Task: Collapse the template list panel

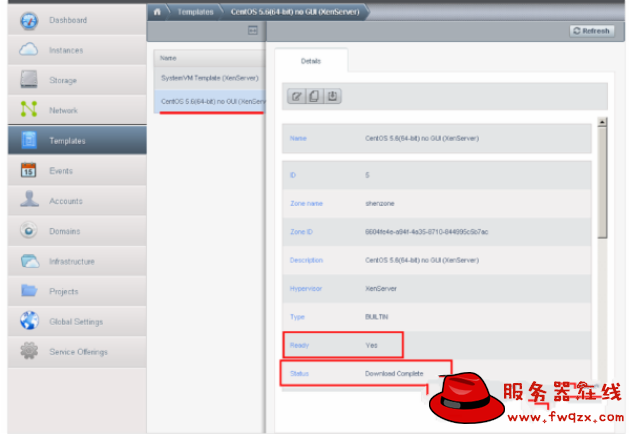Action: tap(253, 30)
